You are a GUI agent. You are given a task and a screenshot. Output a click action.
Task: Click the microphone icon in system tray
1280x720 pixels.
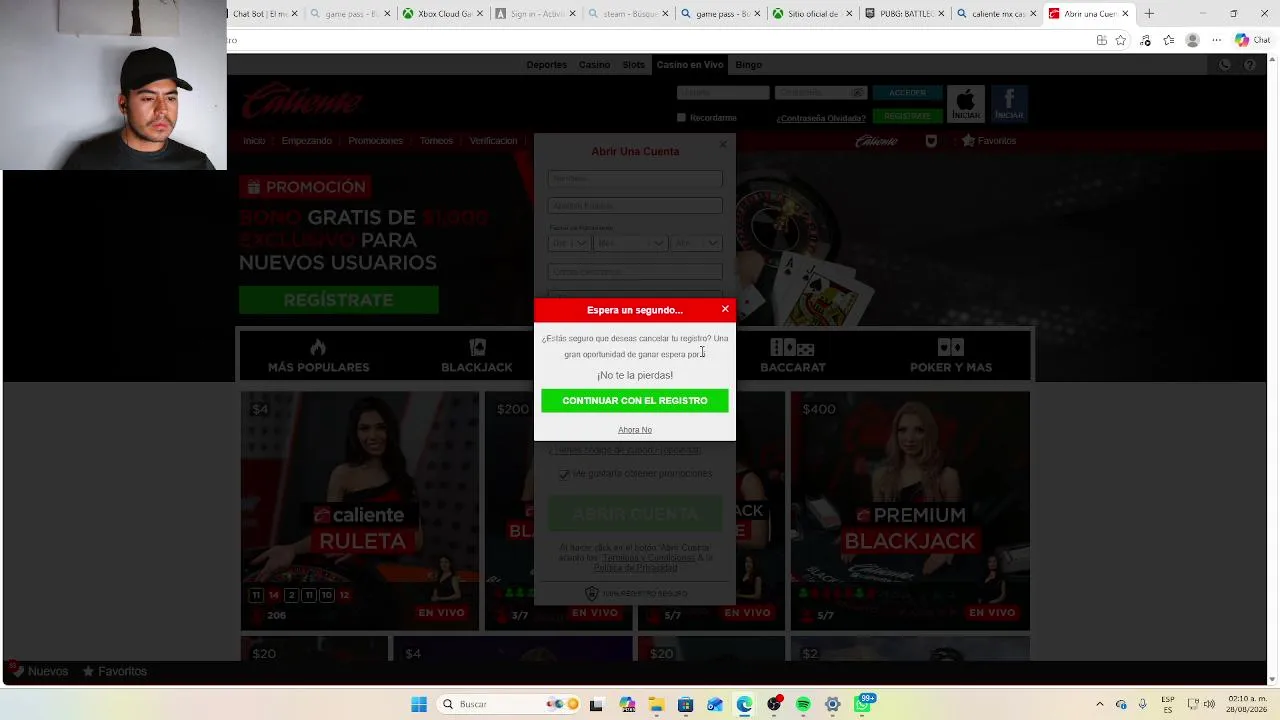(1143, 705)
